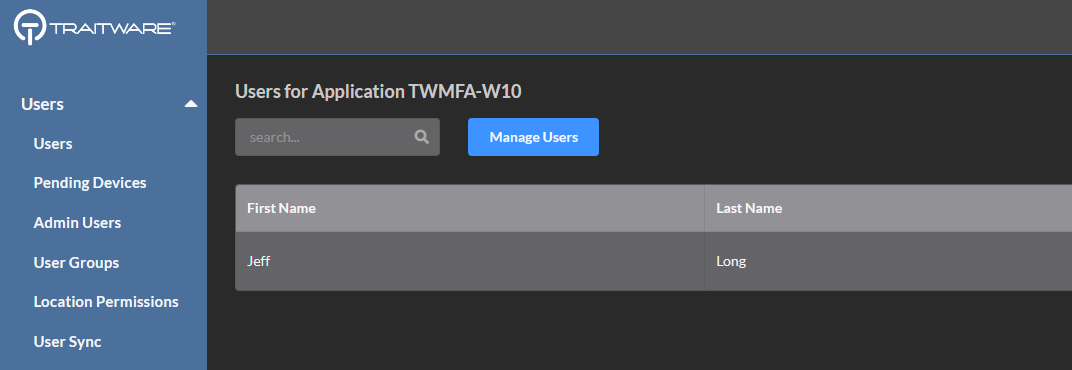Sort by First Name column header
Screen dimensions: 1072x370
(x=281, y=208)
